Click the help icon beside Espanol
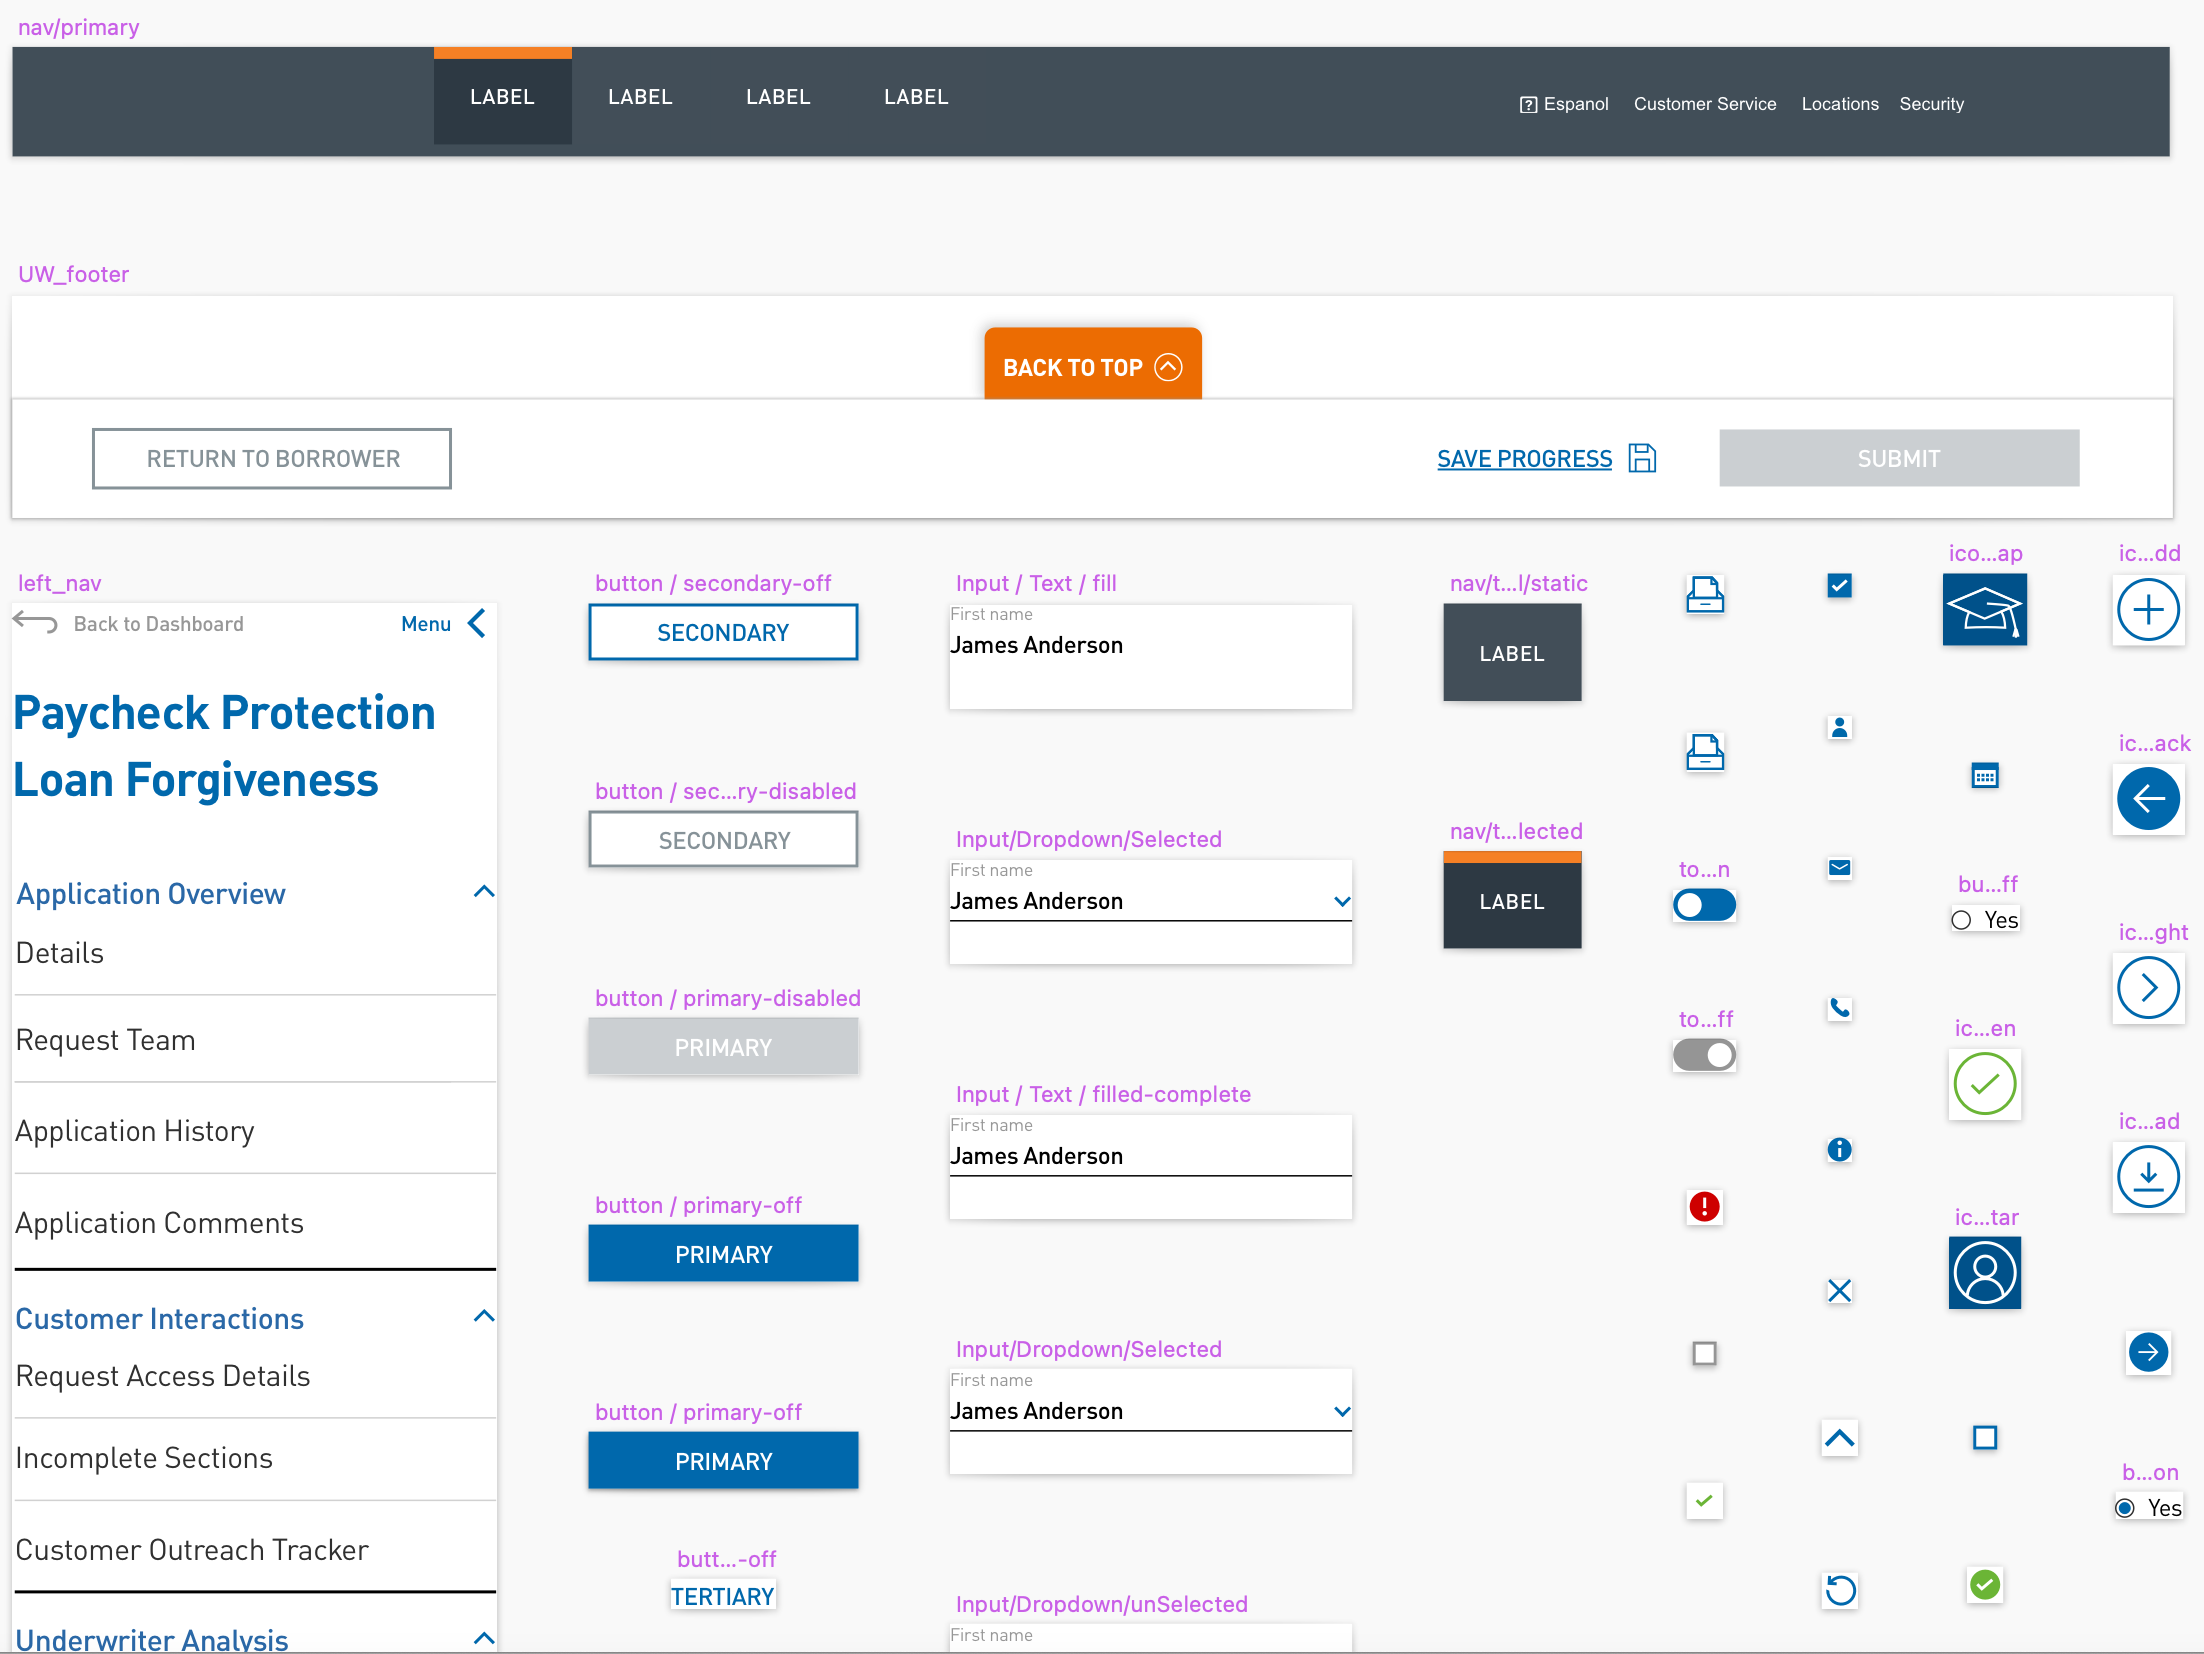 1528,104
